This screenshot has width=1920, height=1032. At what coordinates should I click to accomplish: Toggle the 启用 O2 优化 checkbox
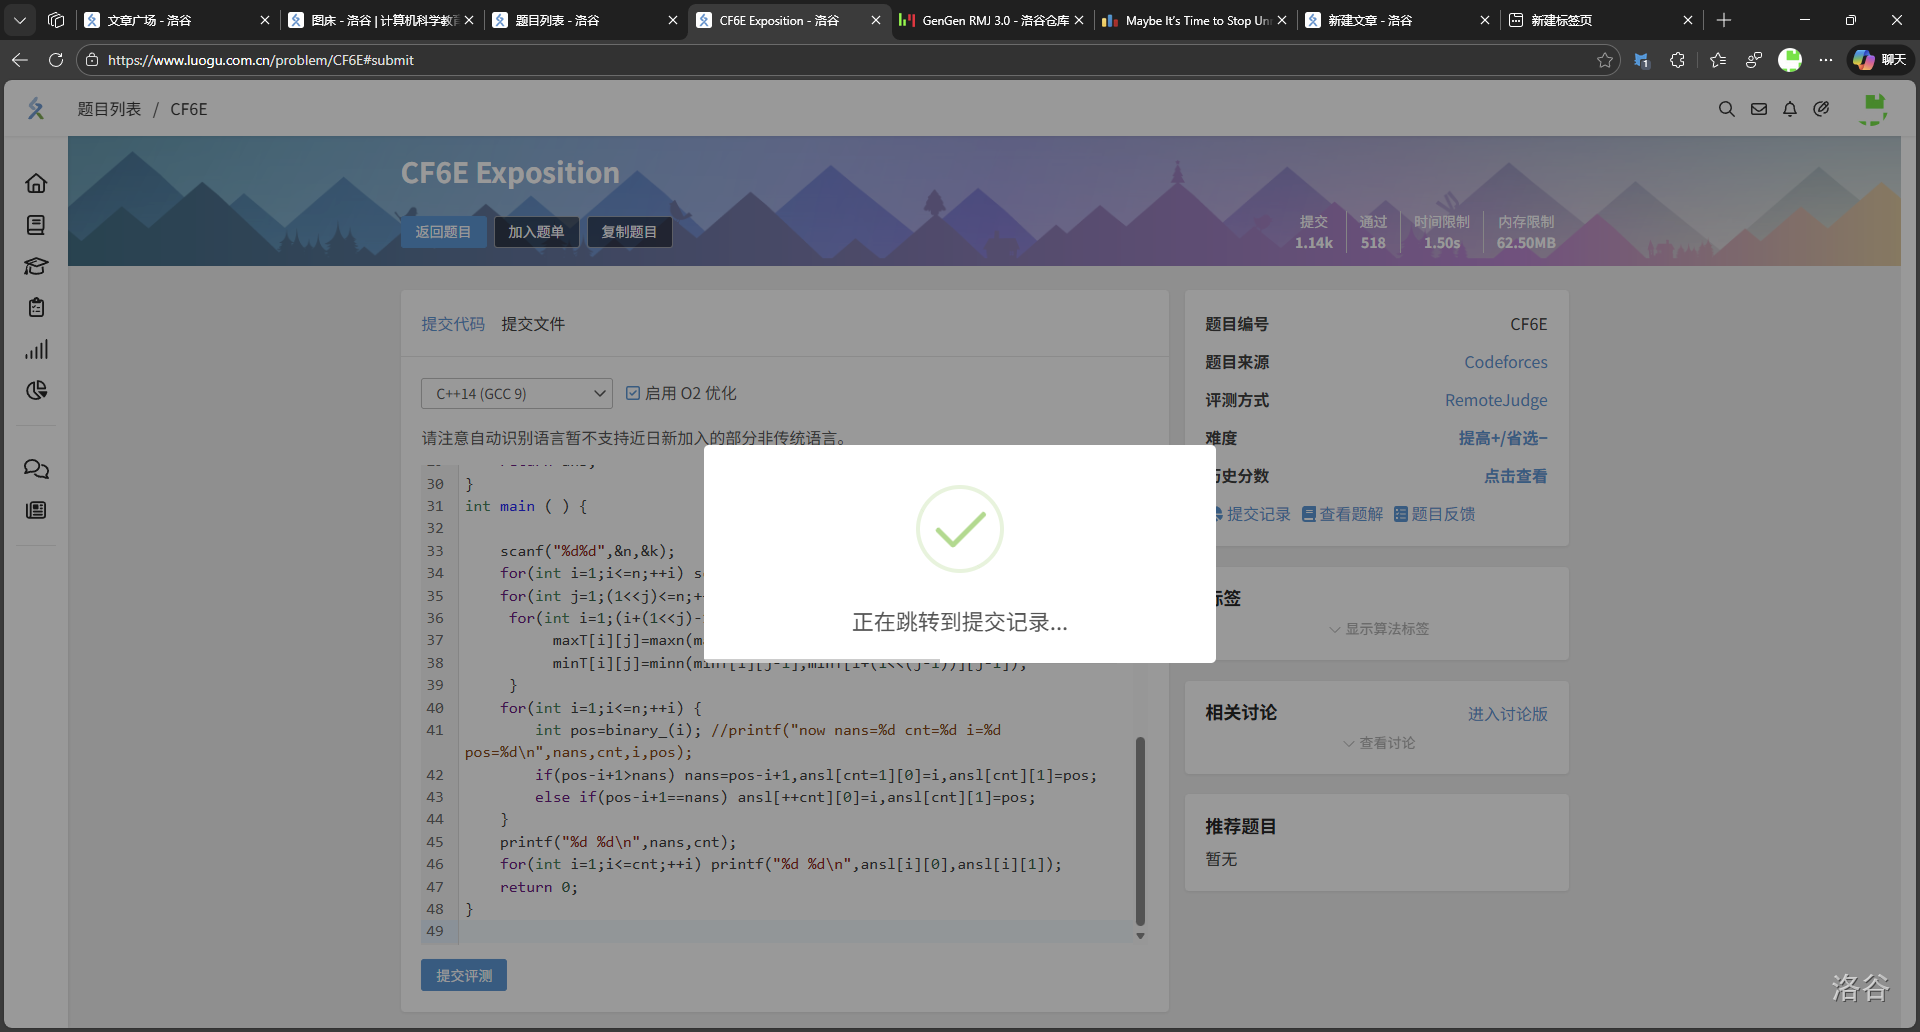click(x=633, y=393)
